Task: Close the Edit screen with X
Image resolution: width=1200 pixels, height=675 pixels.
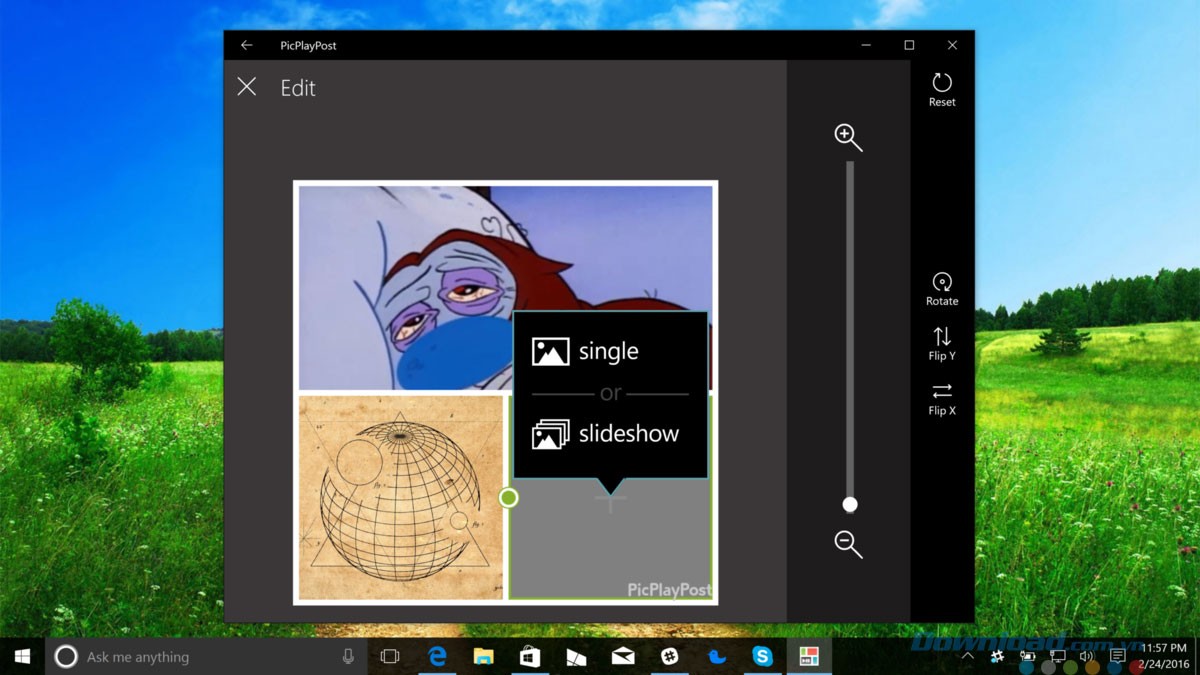Action: pyautogui.click(x=247, y=87)
